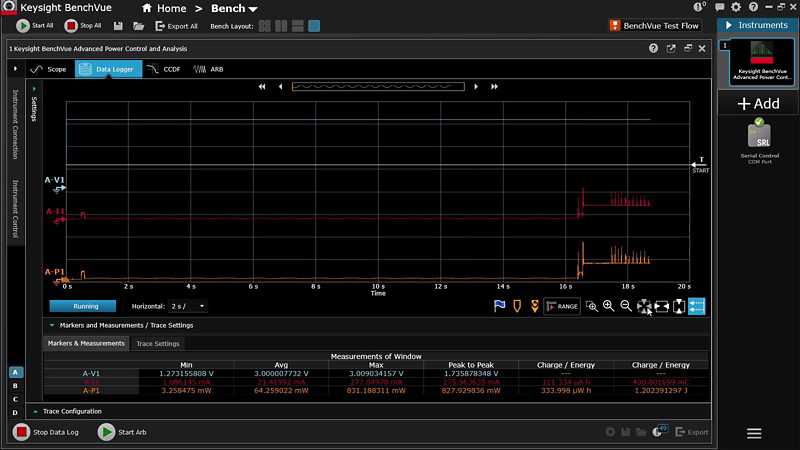Open the Horizontal 2 s/ dropdown
This screenshot has height=450, width=800.
click(x=188, y=306)
